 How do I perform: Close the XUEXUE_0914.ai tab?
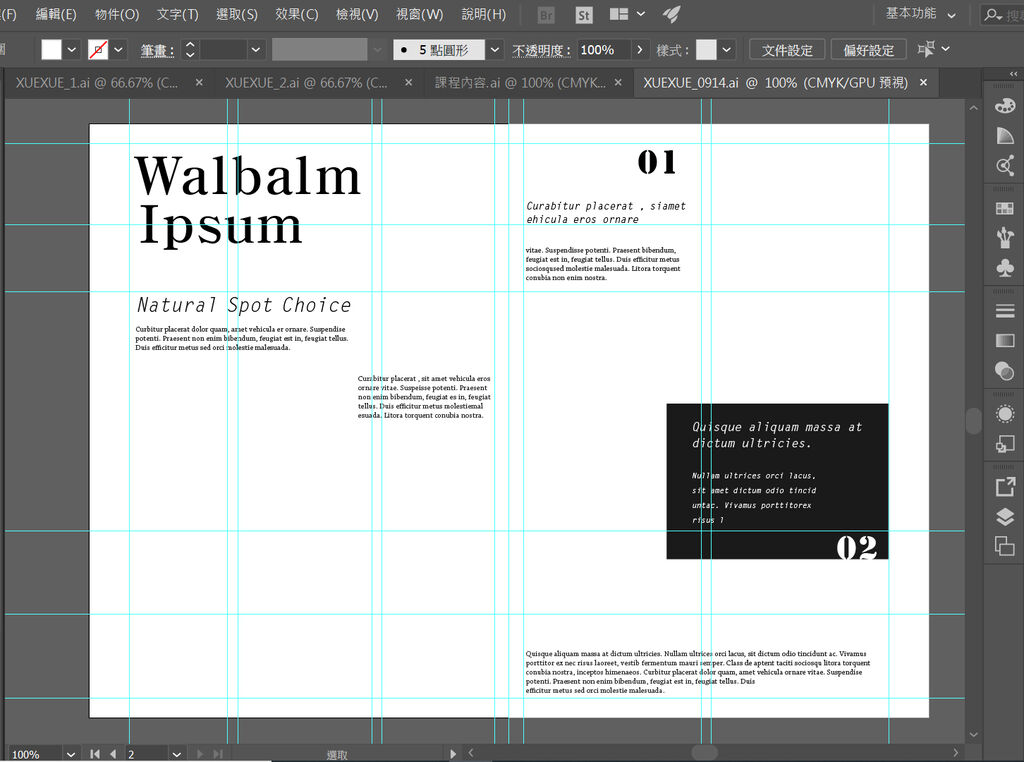click(923, 82)
